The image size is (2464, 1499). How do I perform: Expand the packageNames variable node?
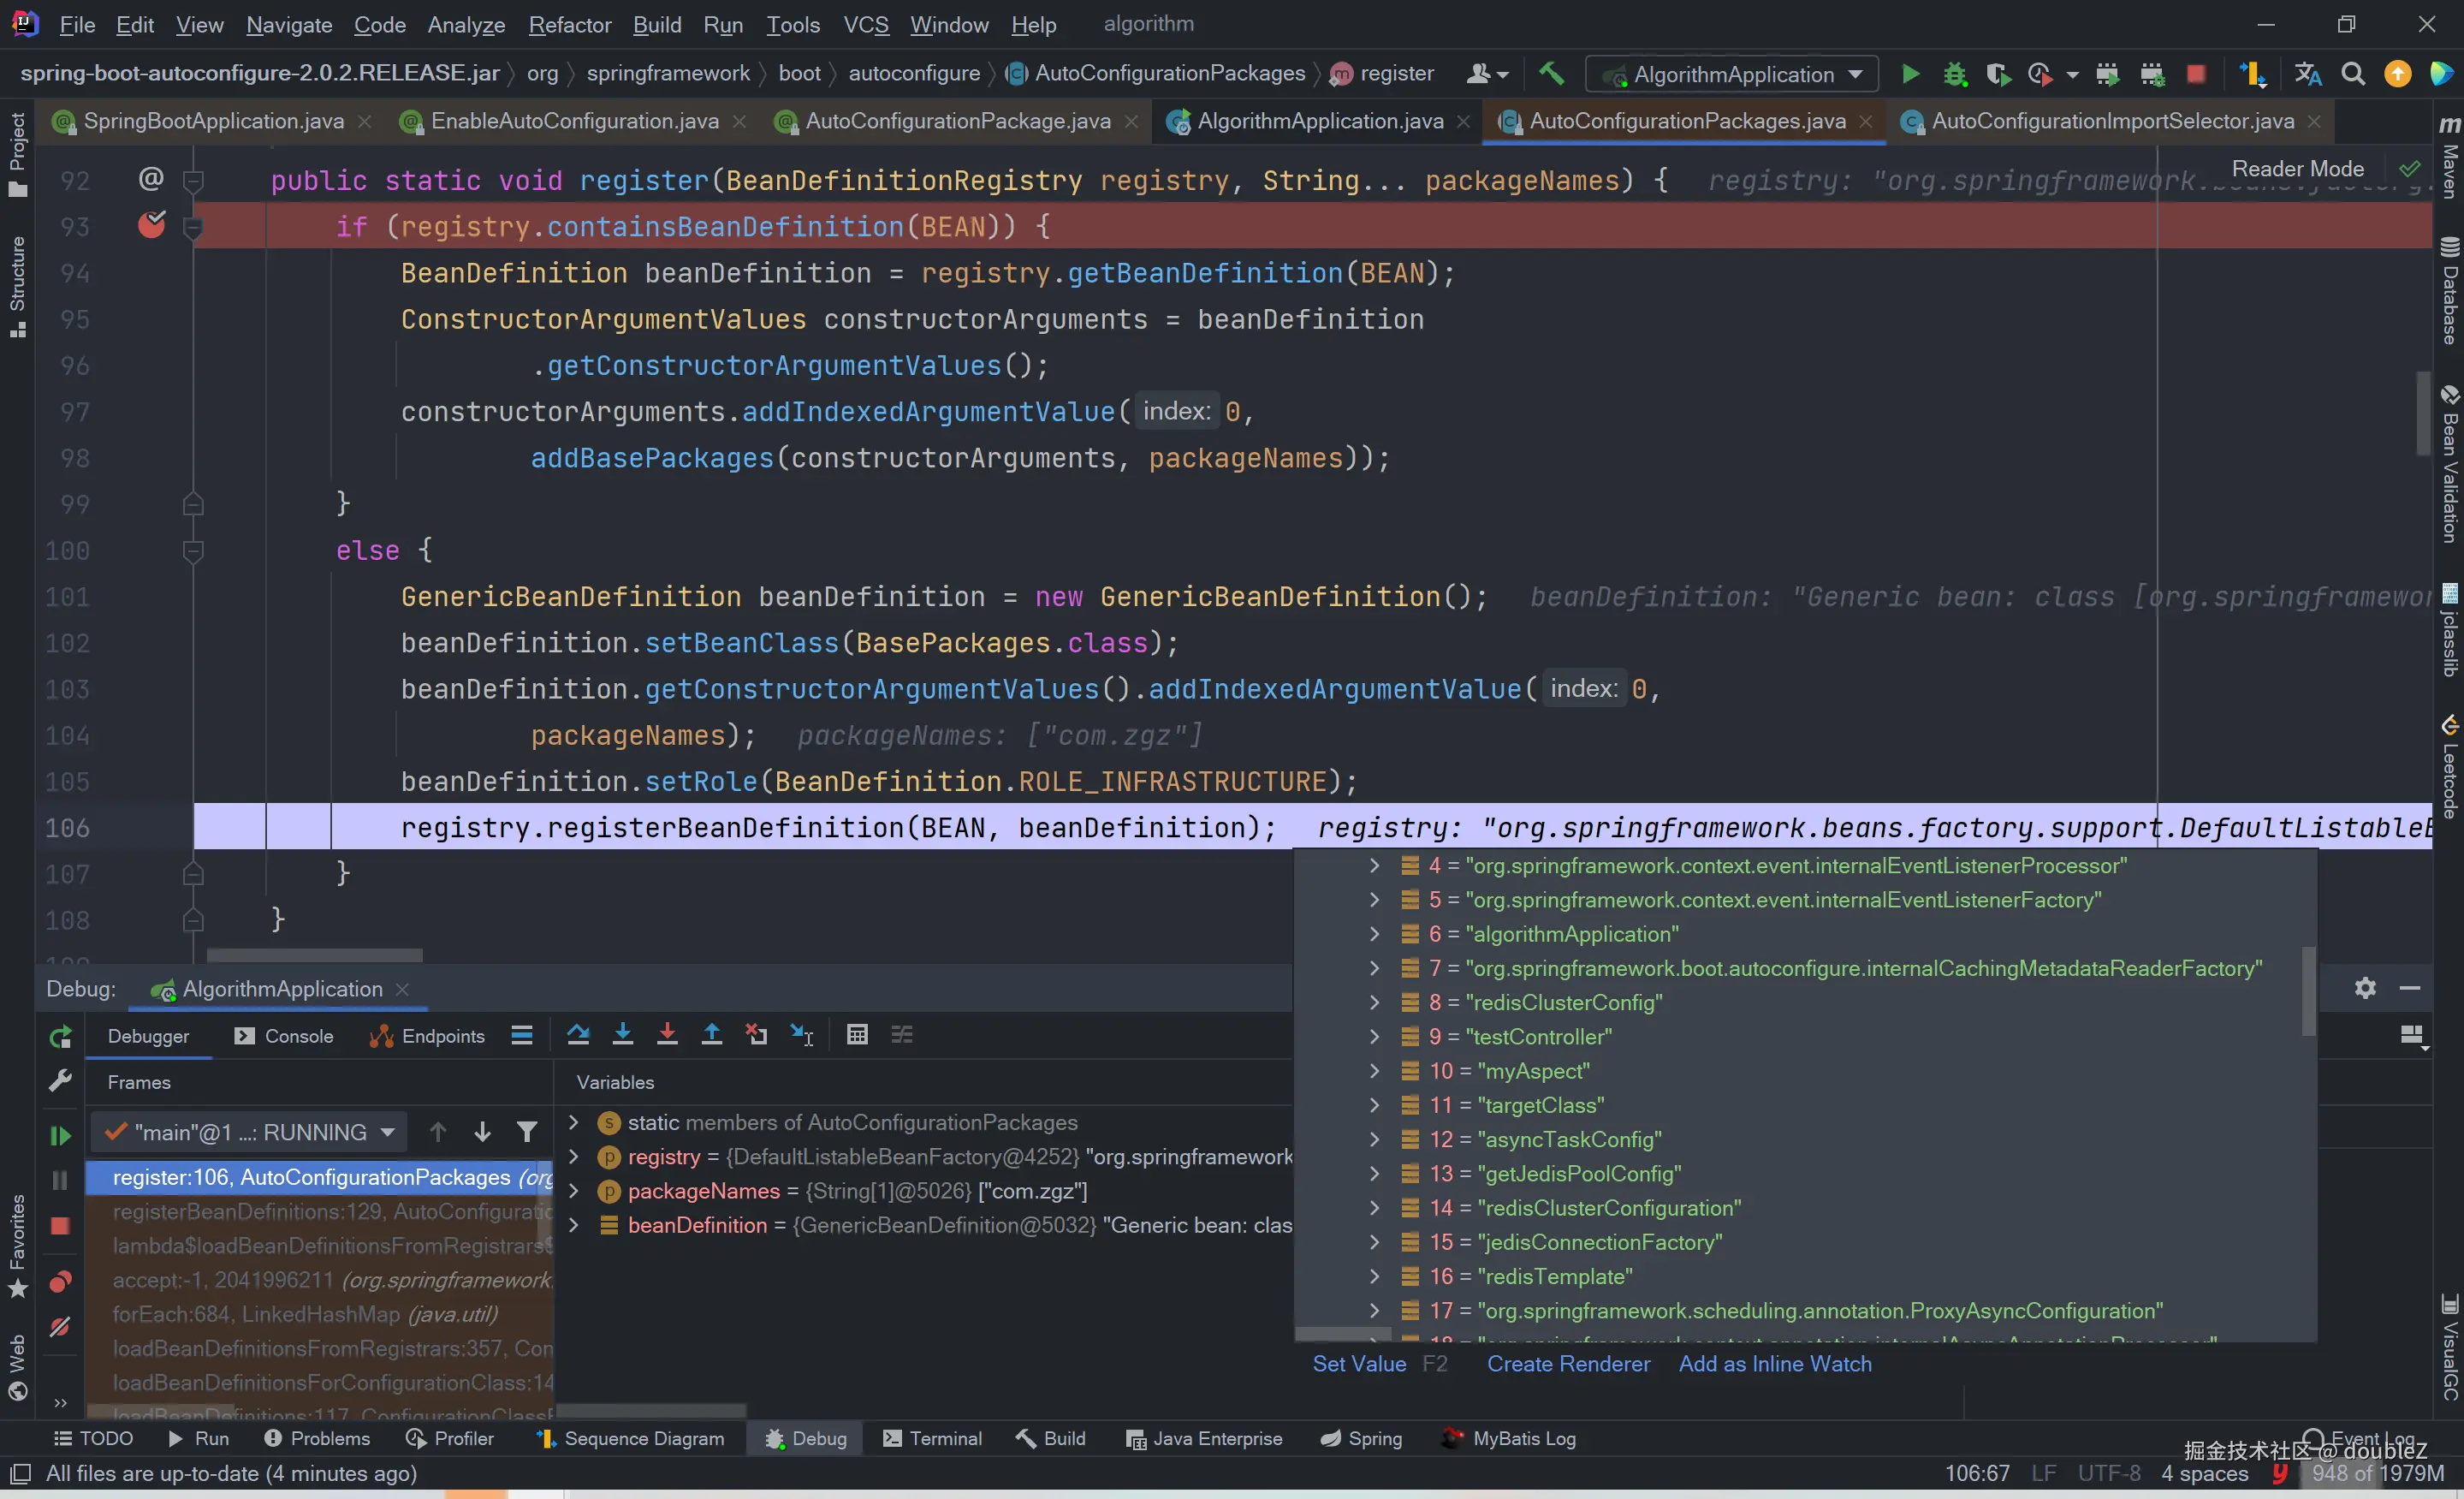tap(574, 1191)
